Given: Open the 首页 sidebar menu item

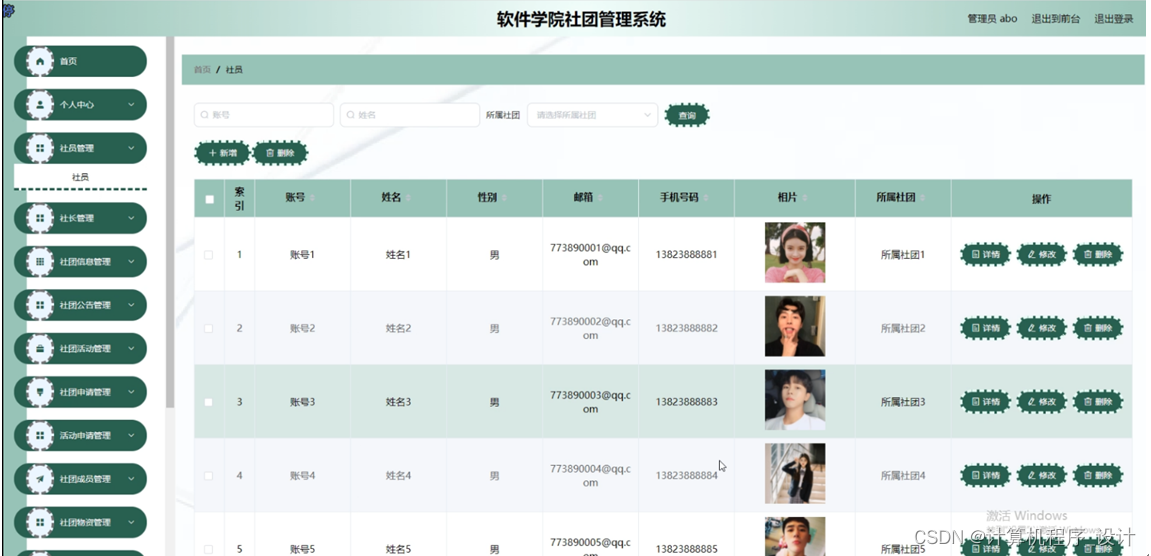Looking at the screenshot, I should [81, 62].
